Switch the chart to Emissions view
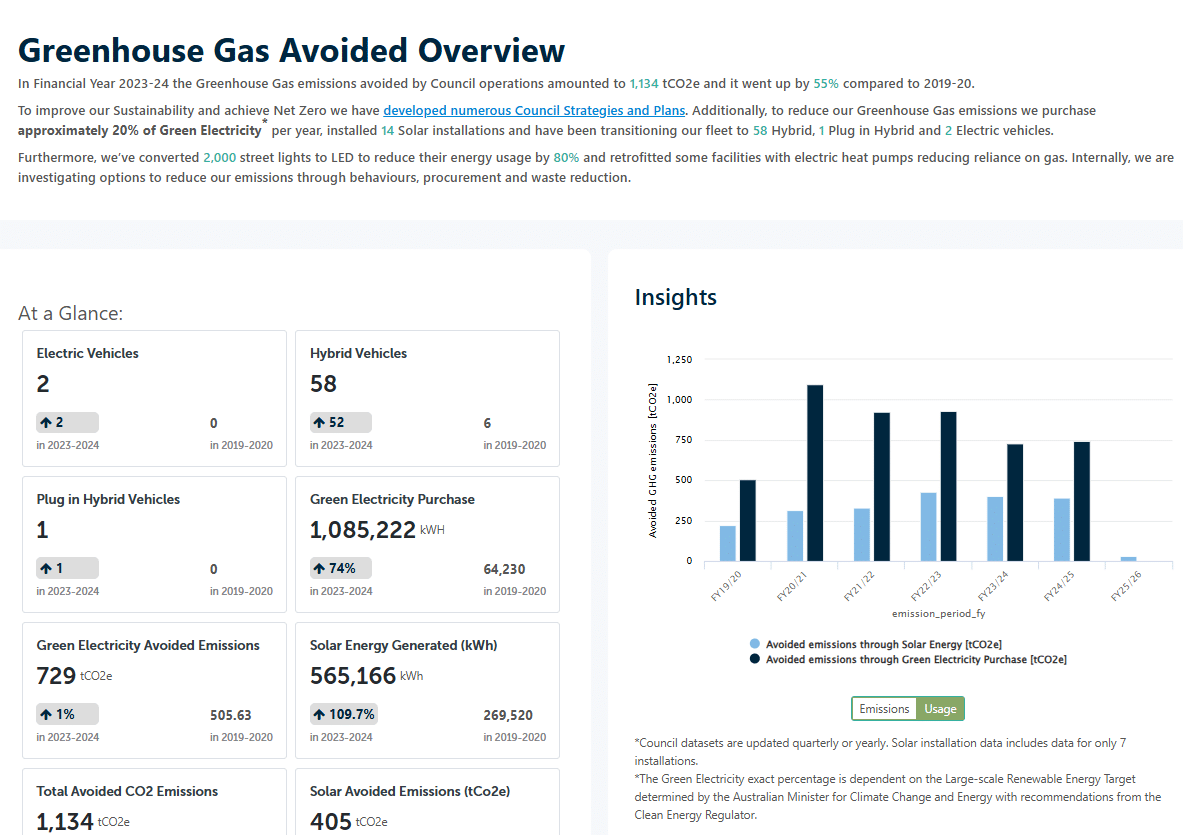The image size is (1183, 835). (x=884, y=709)
